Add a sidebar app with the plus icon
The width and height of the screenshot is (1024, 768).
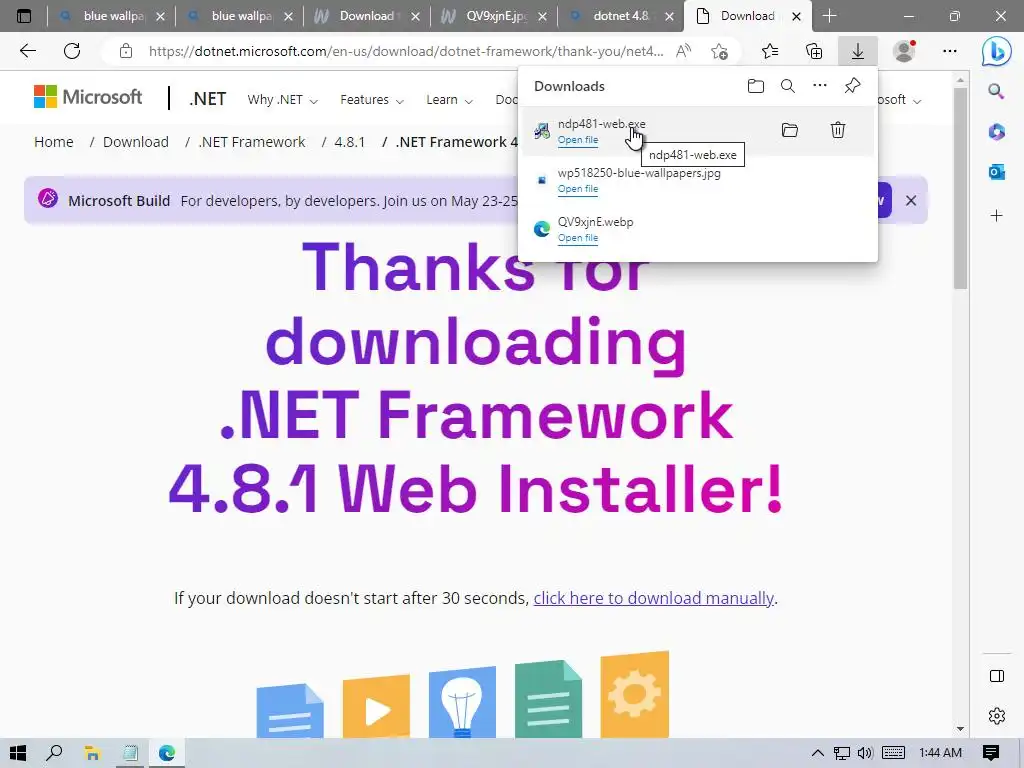[997, 216]
